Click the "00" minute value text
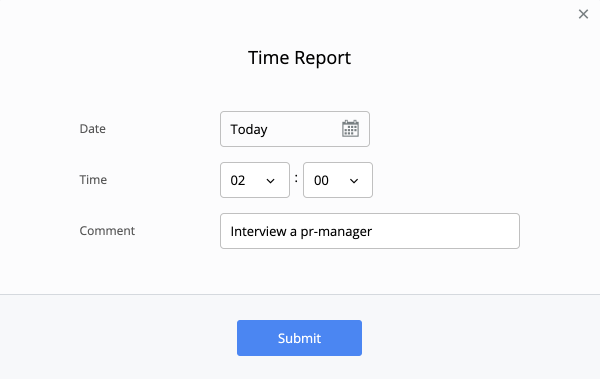This screenshot has height=379, width=600. (x=321, y=180)
